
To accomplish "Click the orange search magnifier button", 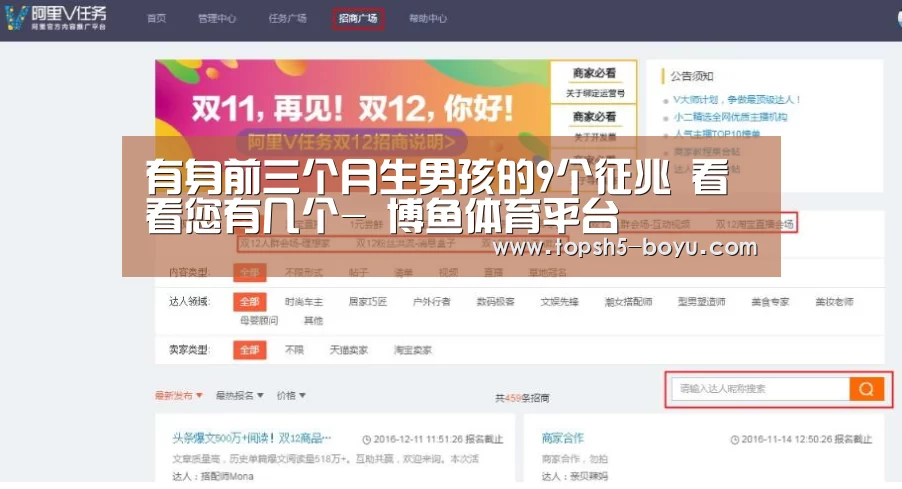I will pos(866,389).
